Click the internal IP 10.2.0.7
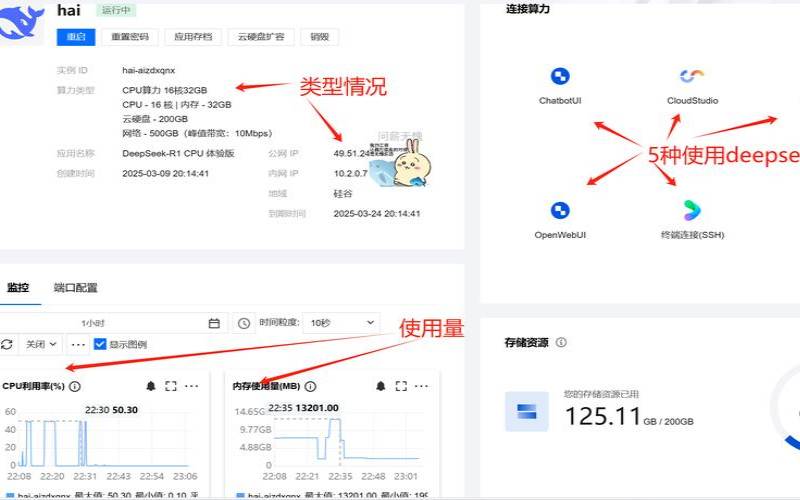 [x=351, y=173]
